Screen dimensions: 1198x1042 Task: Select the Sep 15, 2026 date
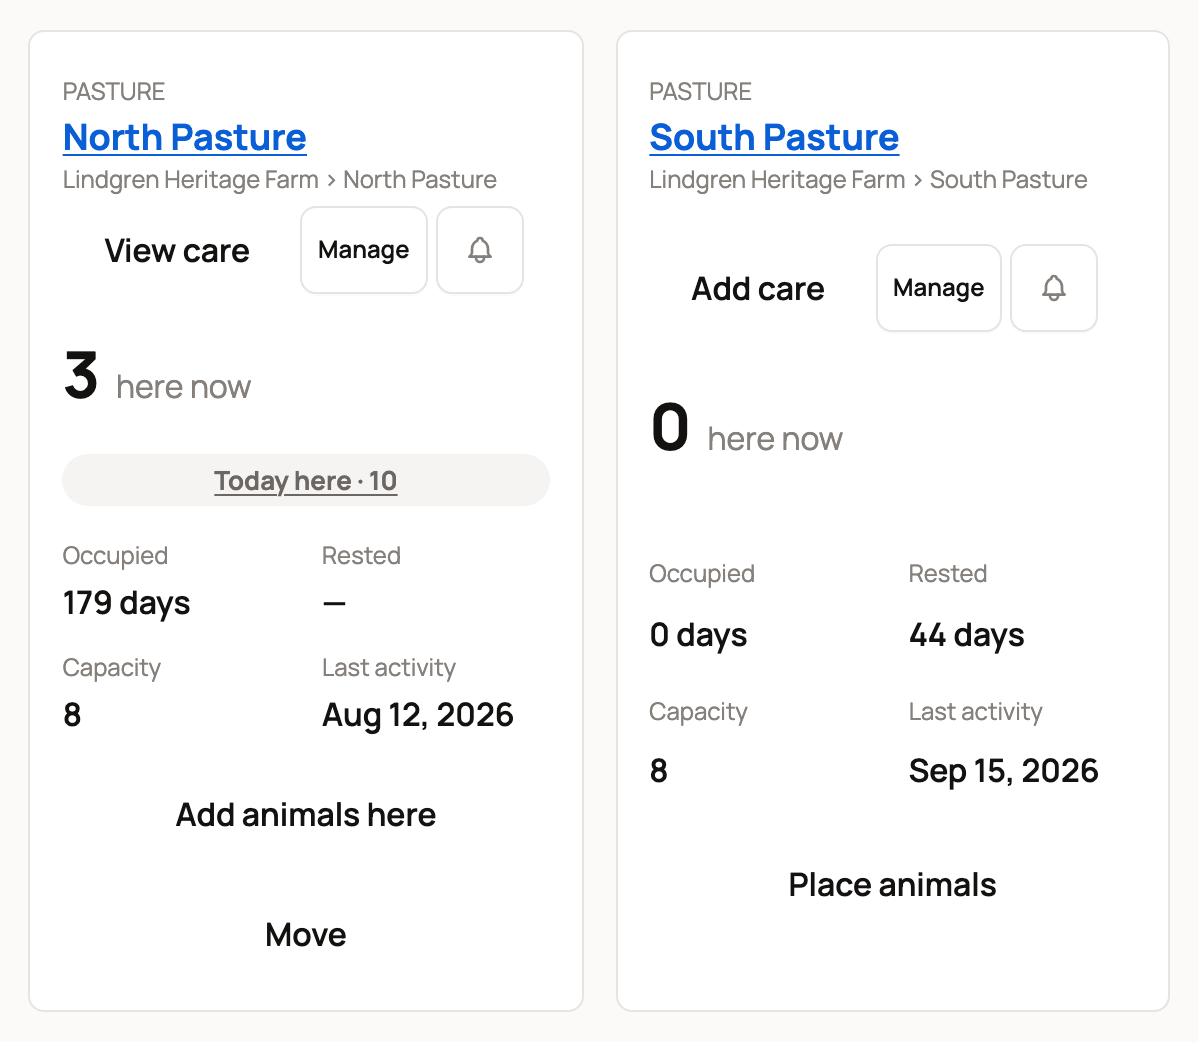tap(1004, 772)
